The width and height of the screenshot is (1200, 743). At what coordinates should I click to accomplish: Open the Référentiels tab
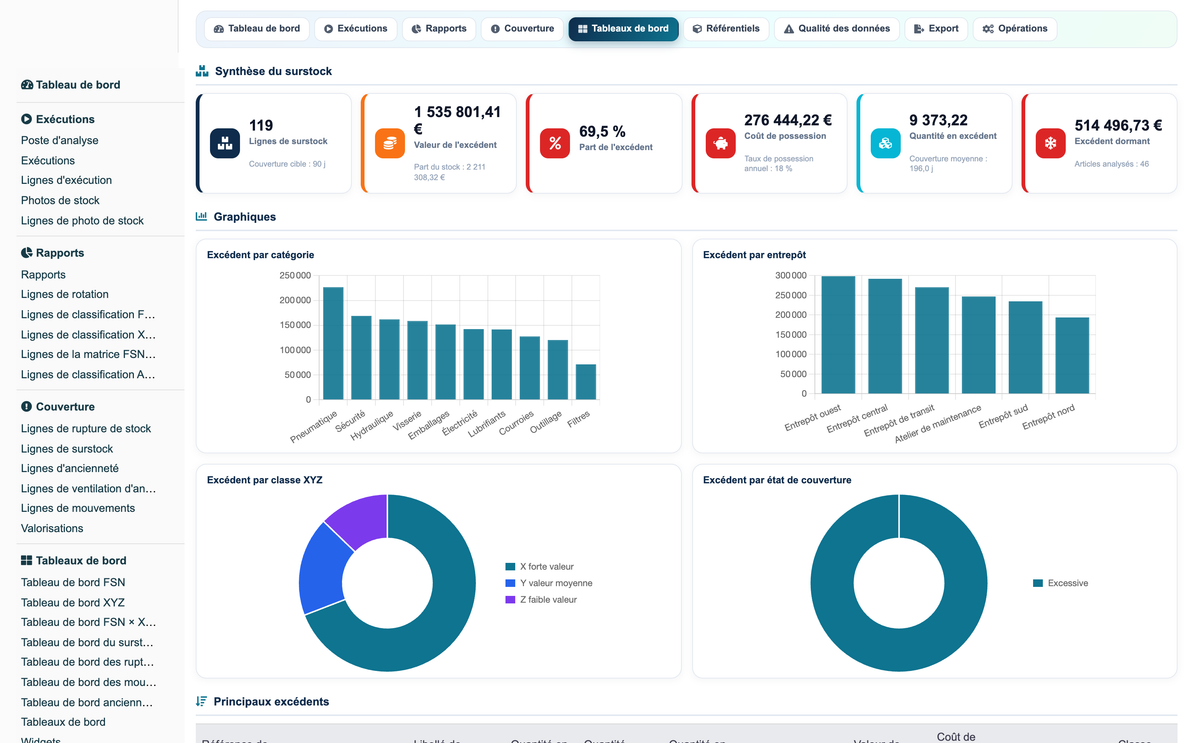[726, 29]
